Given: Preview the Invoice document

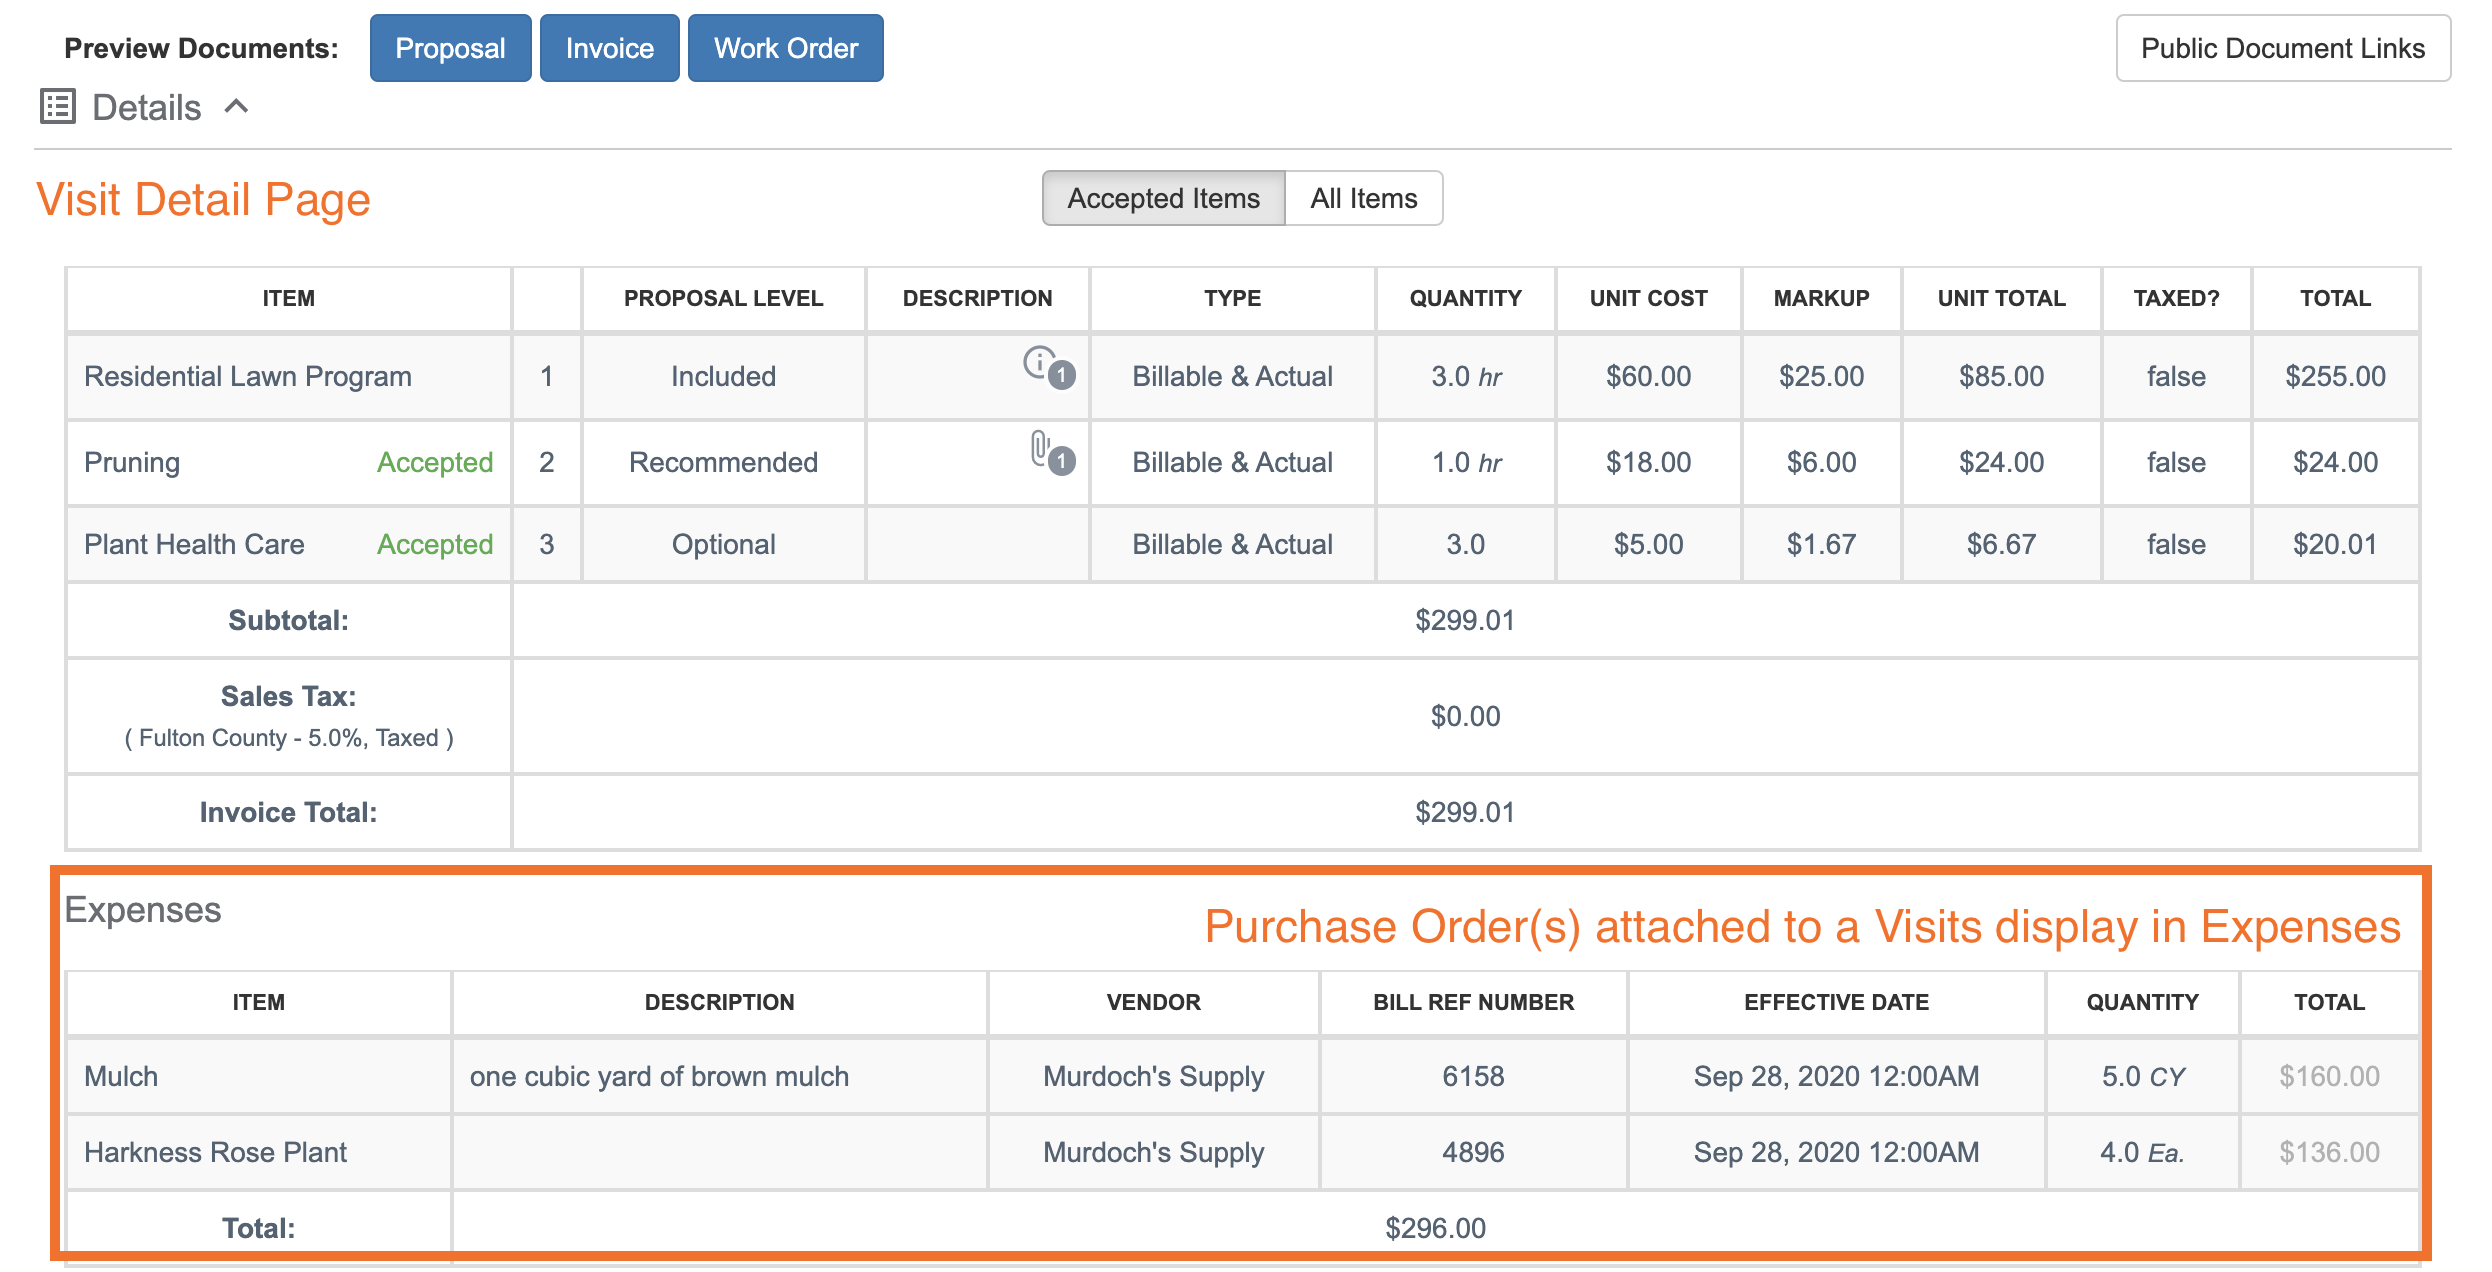Looking at the screenshot, I should pos(609,48).
